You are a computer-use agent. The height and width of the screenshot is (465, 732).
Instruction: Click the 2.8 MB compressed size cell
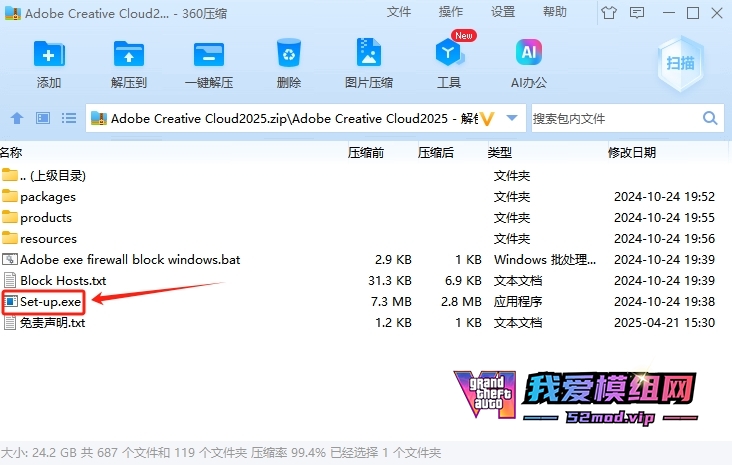[461, 302]
